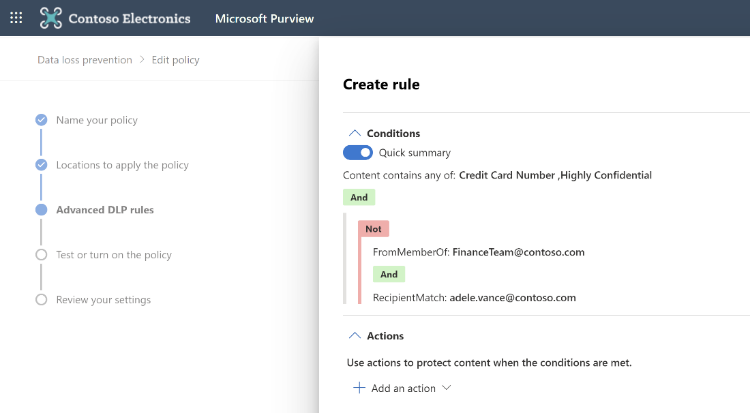Click the Edit policy breadcrumb
Image resolution: width=750 pixels, height=413 pixels.
pos(176,60)
